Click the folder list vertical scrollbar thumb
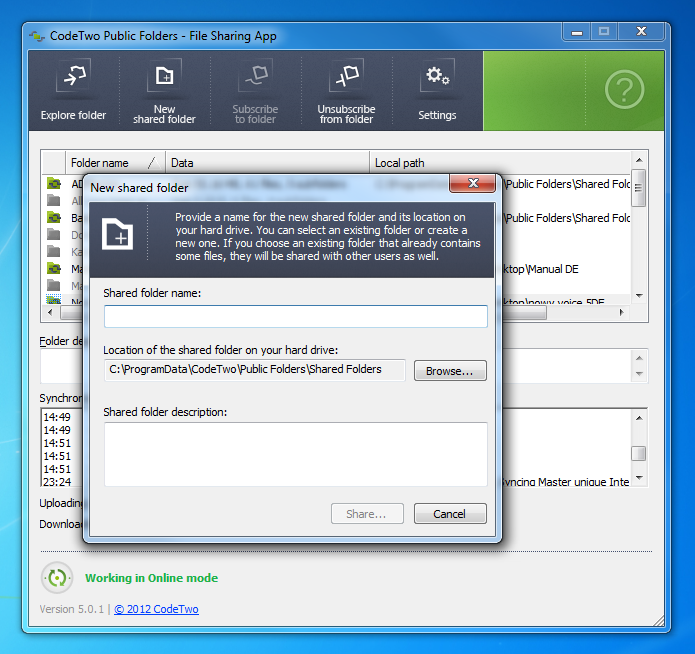The image size is (695, 654). click(639, 188)
